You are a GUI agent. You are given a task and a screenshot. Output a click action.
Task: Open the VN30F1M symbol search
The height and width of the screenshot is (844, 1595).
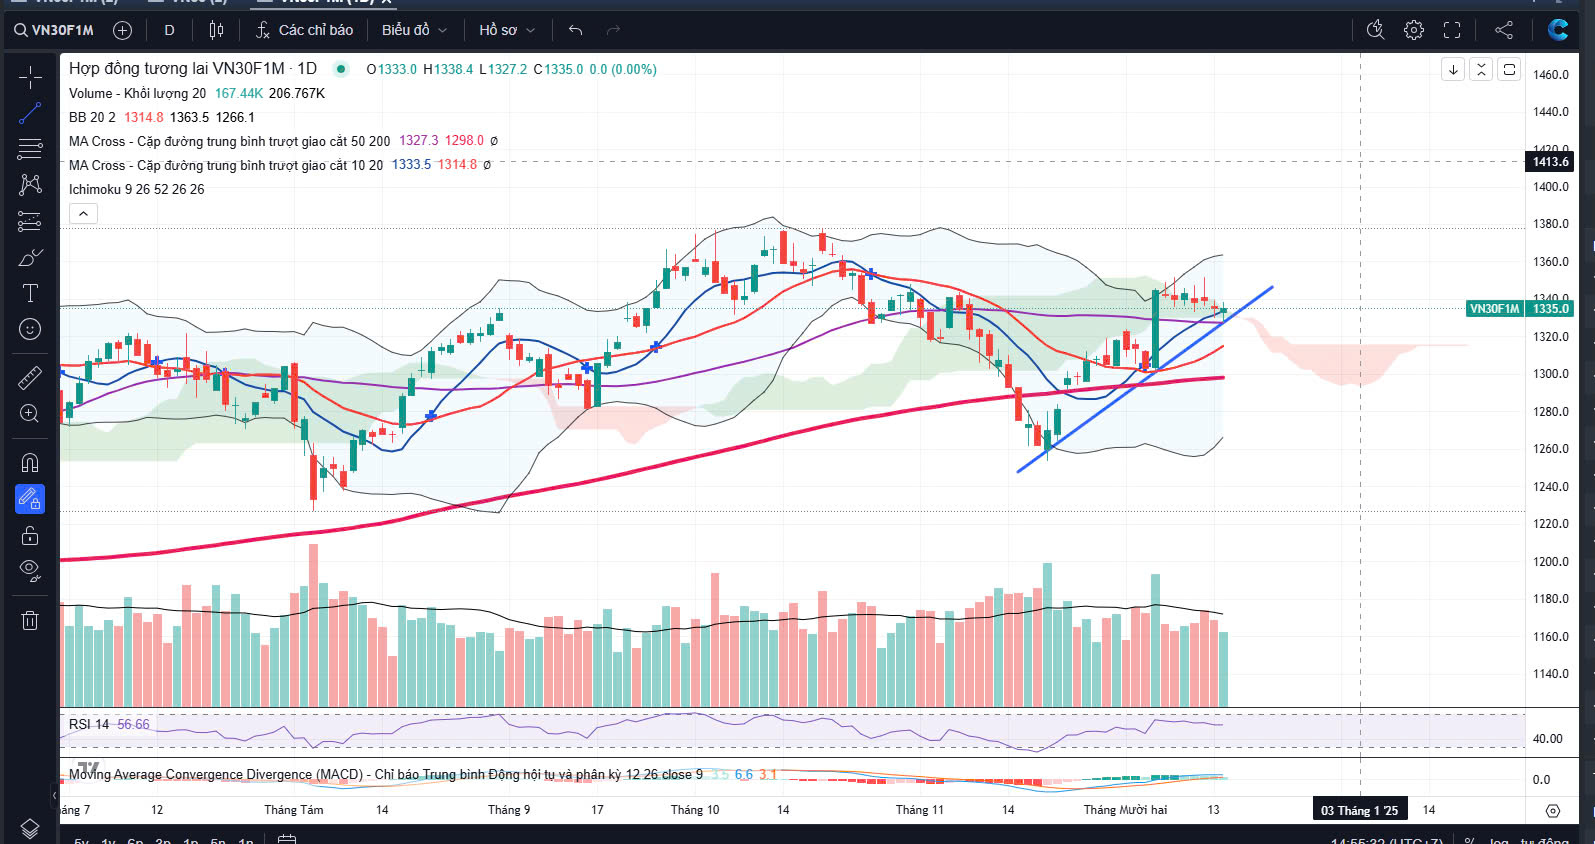(x=55, y=30)
